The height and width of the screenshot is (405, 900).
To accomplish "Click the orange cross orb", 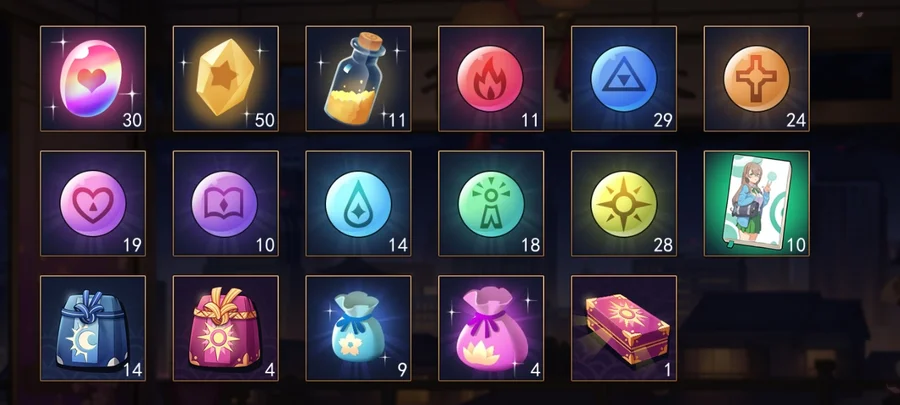I will 757,79.
